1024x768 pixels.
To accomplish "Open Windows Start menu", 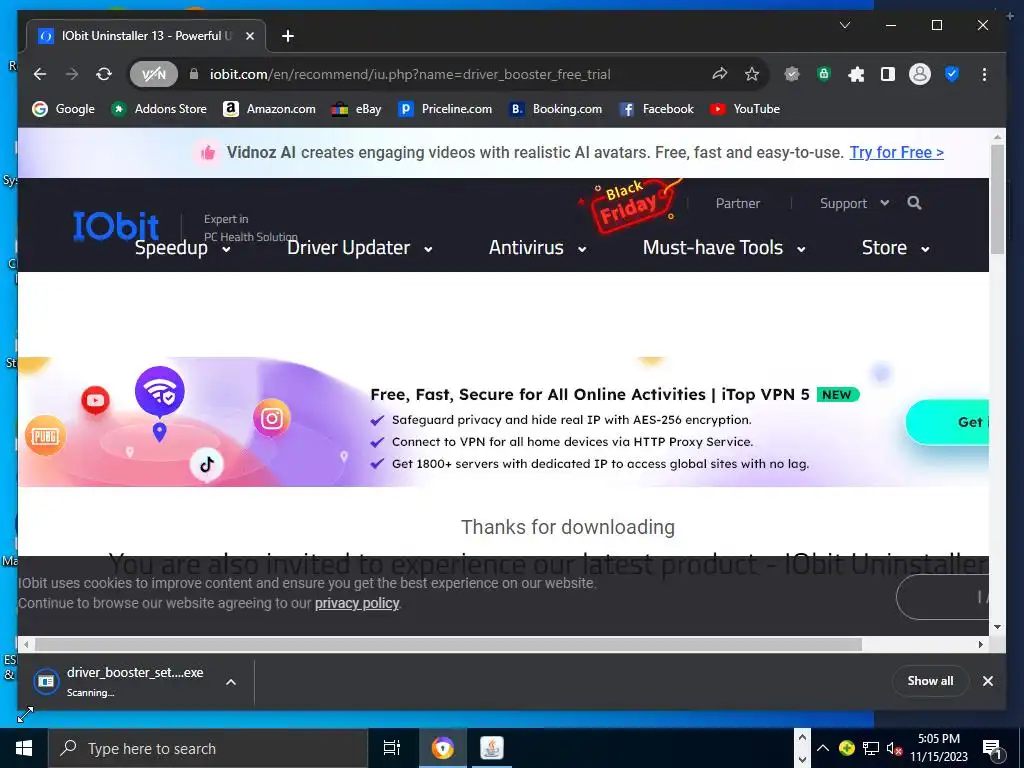I will (x=24, y=748).
